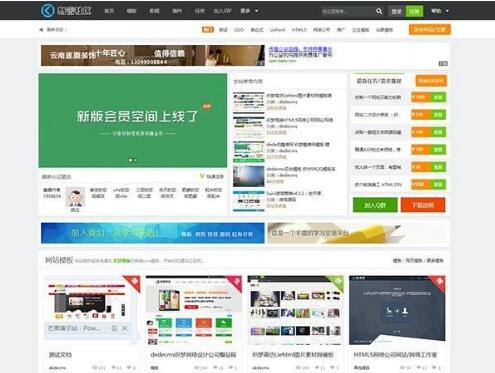
Task: Click the speaker announcement icon
Action: tap(41, 30)
